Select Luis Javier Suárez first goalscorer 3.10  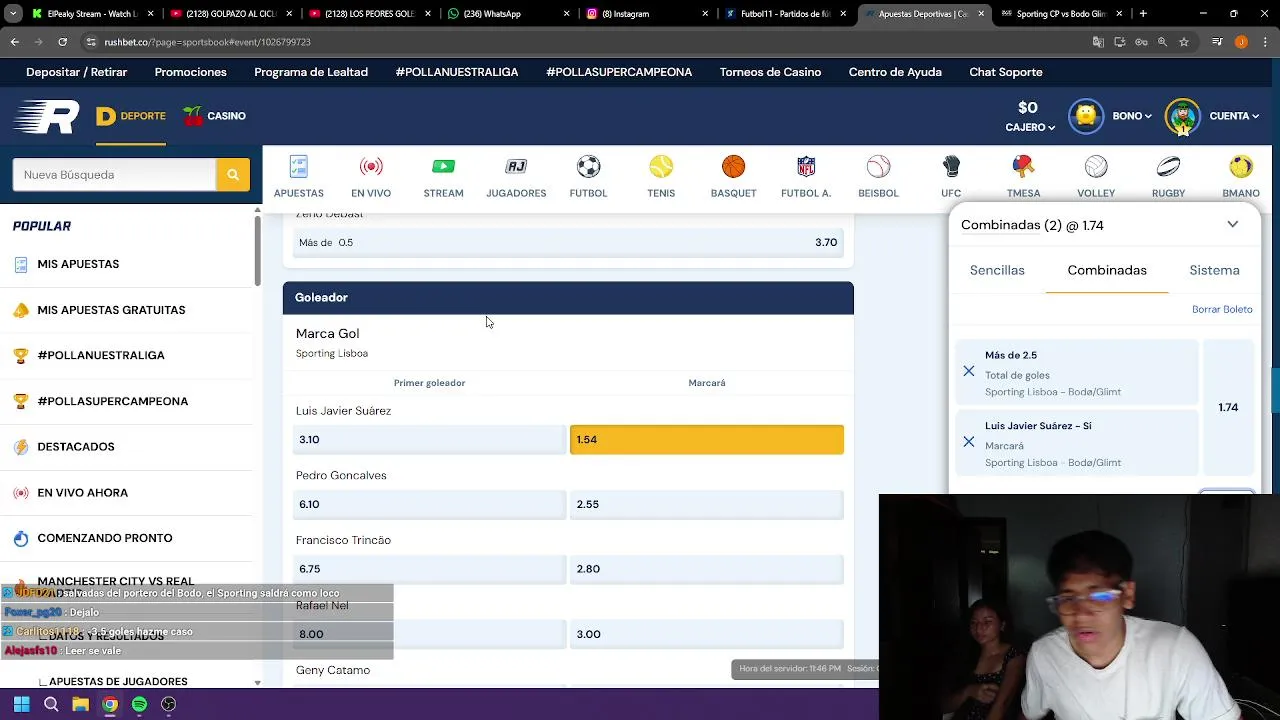pyautogui.click(x=430, y=439)
